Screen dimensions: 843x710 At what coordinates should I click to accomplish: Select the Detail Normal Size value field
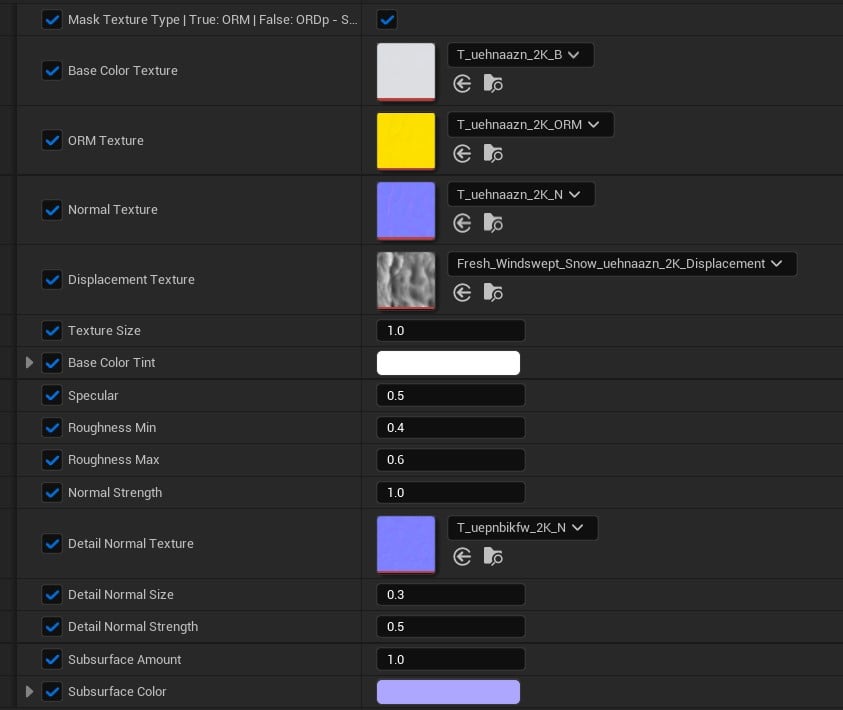[x=451, y=594]
